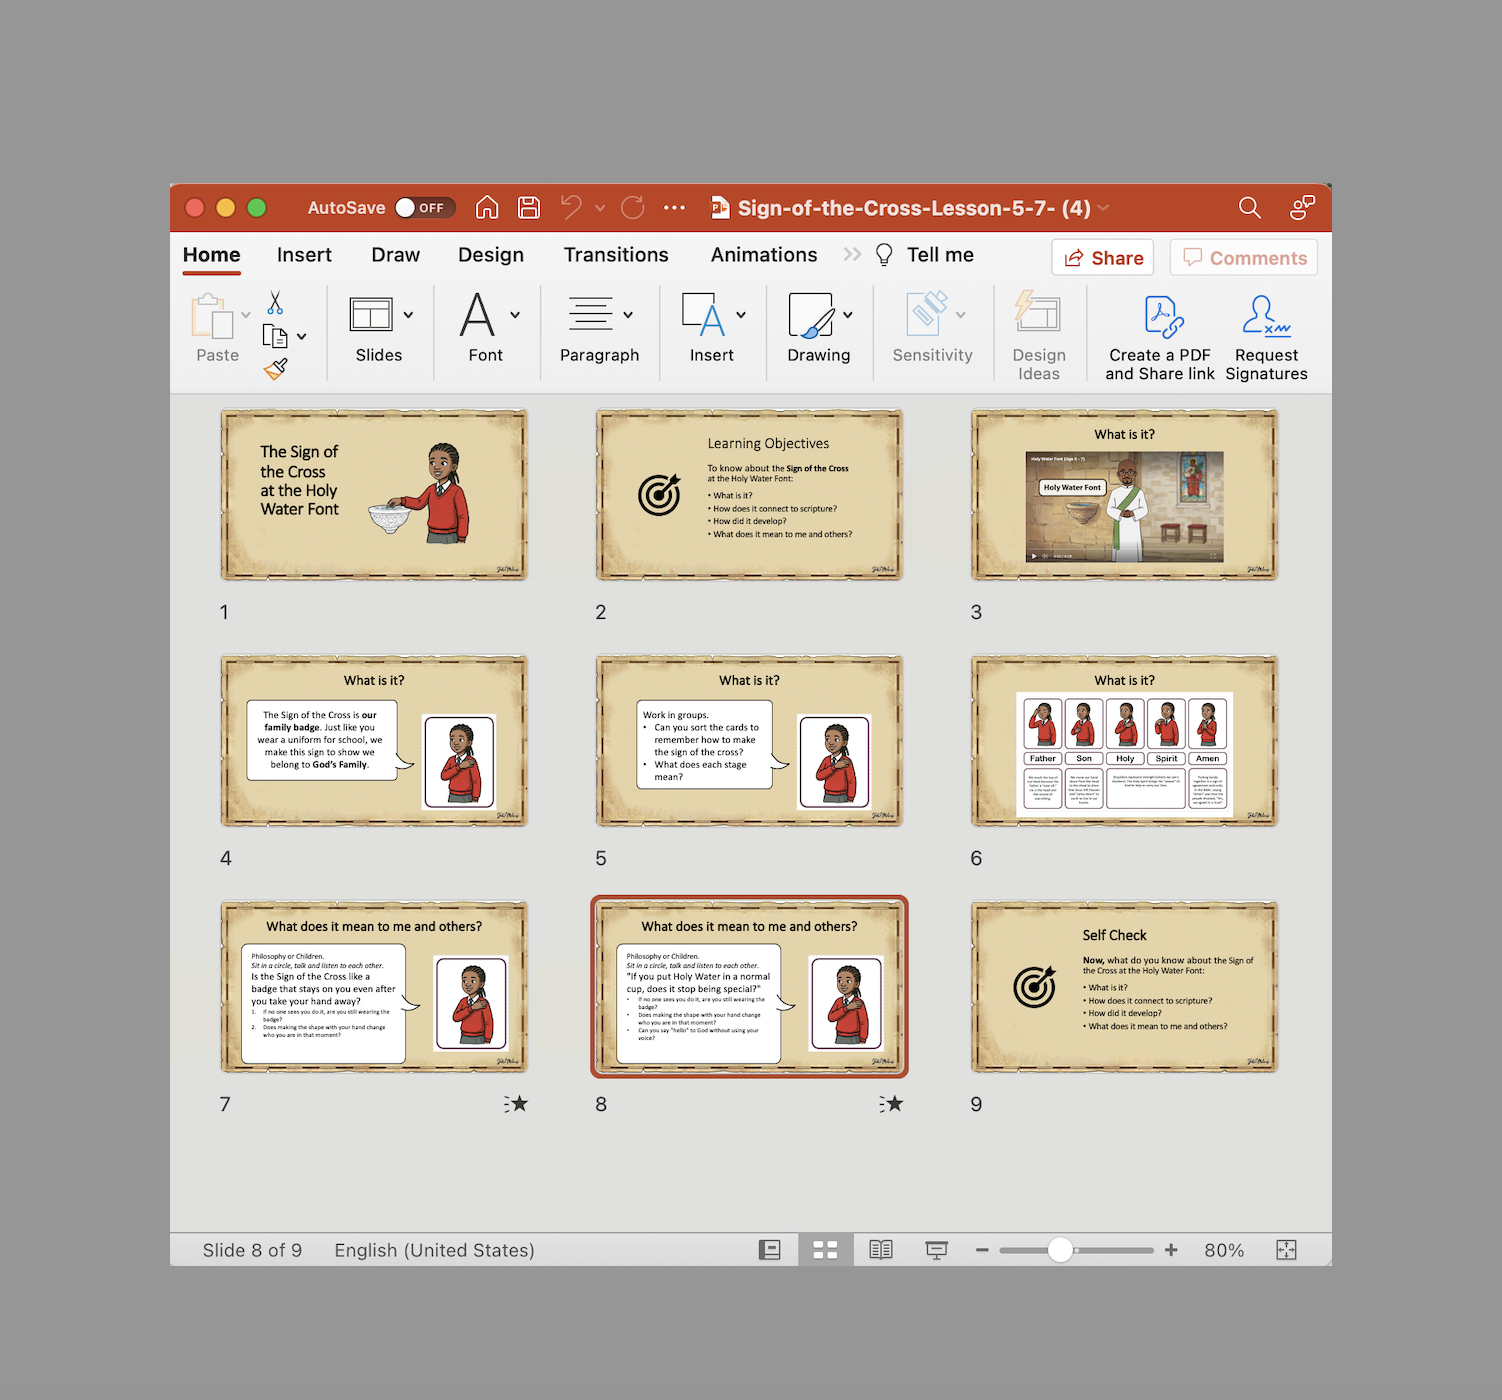Start the Slide Show from status bar

pyautogui.click(x=937, y=1250)
